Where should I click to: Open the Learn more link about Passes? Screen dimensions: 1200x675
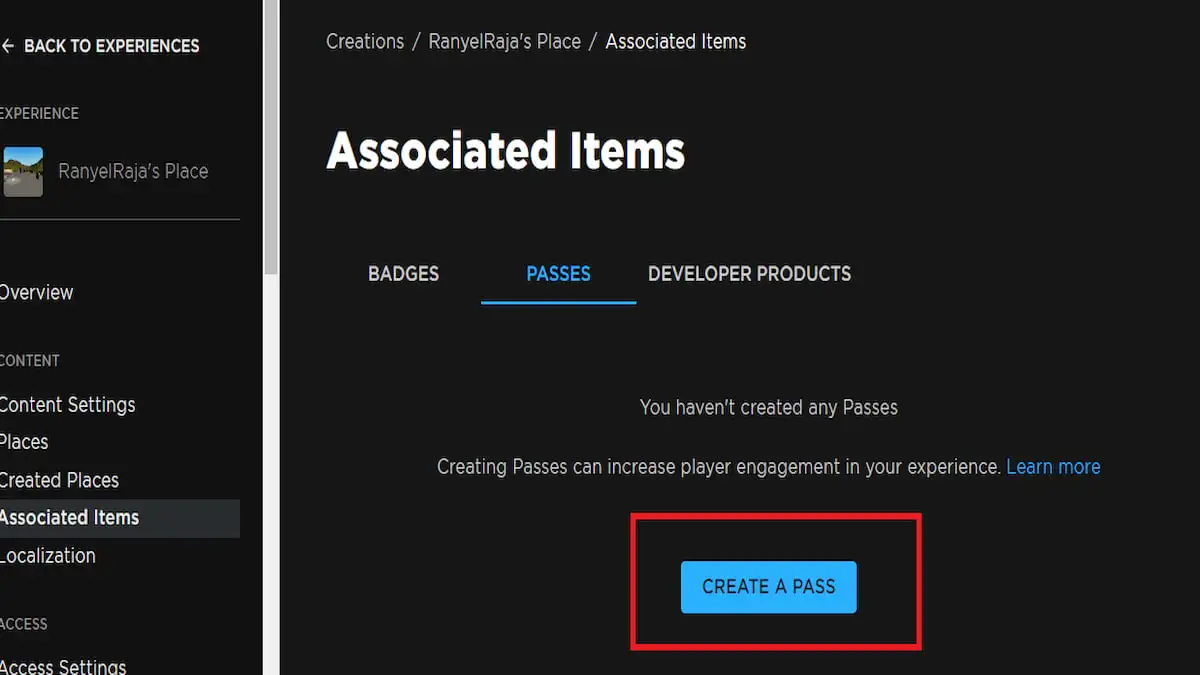pyautogui.click(x=1053, y=466)
